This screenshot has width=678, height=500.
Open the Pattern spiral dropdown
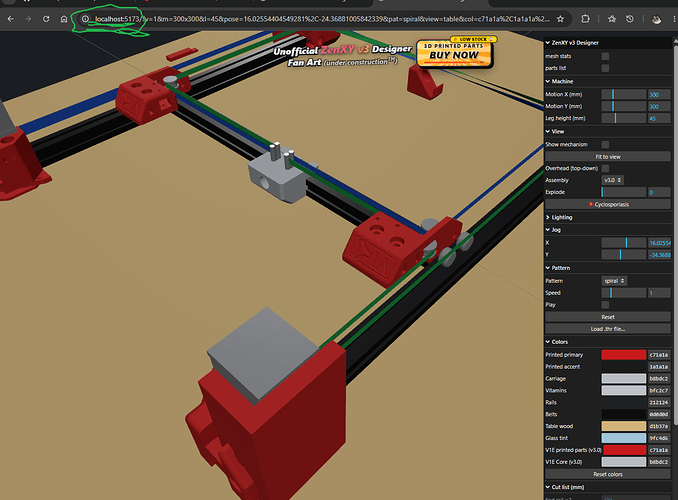tap(614, 281)
